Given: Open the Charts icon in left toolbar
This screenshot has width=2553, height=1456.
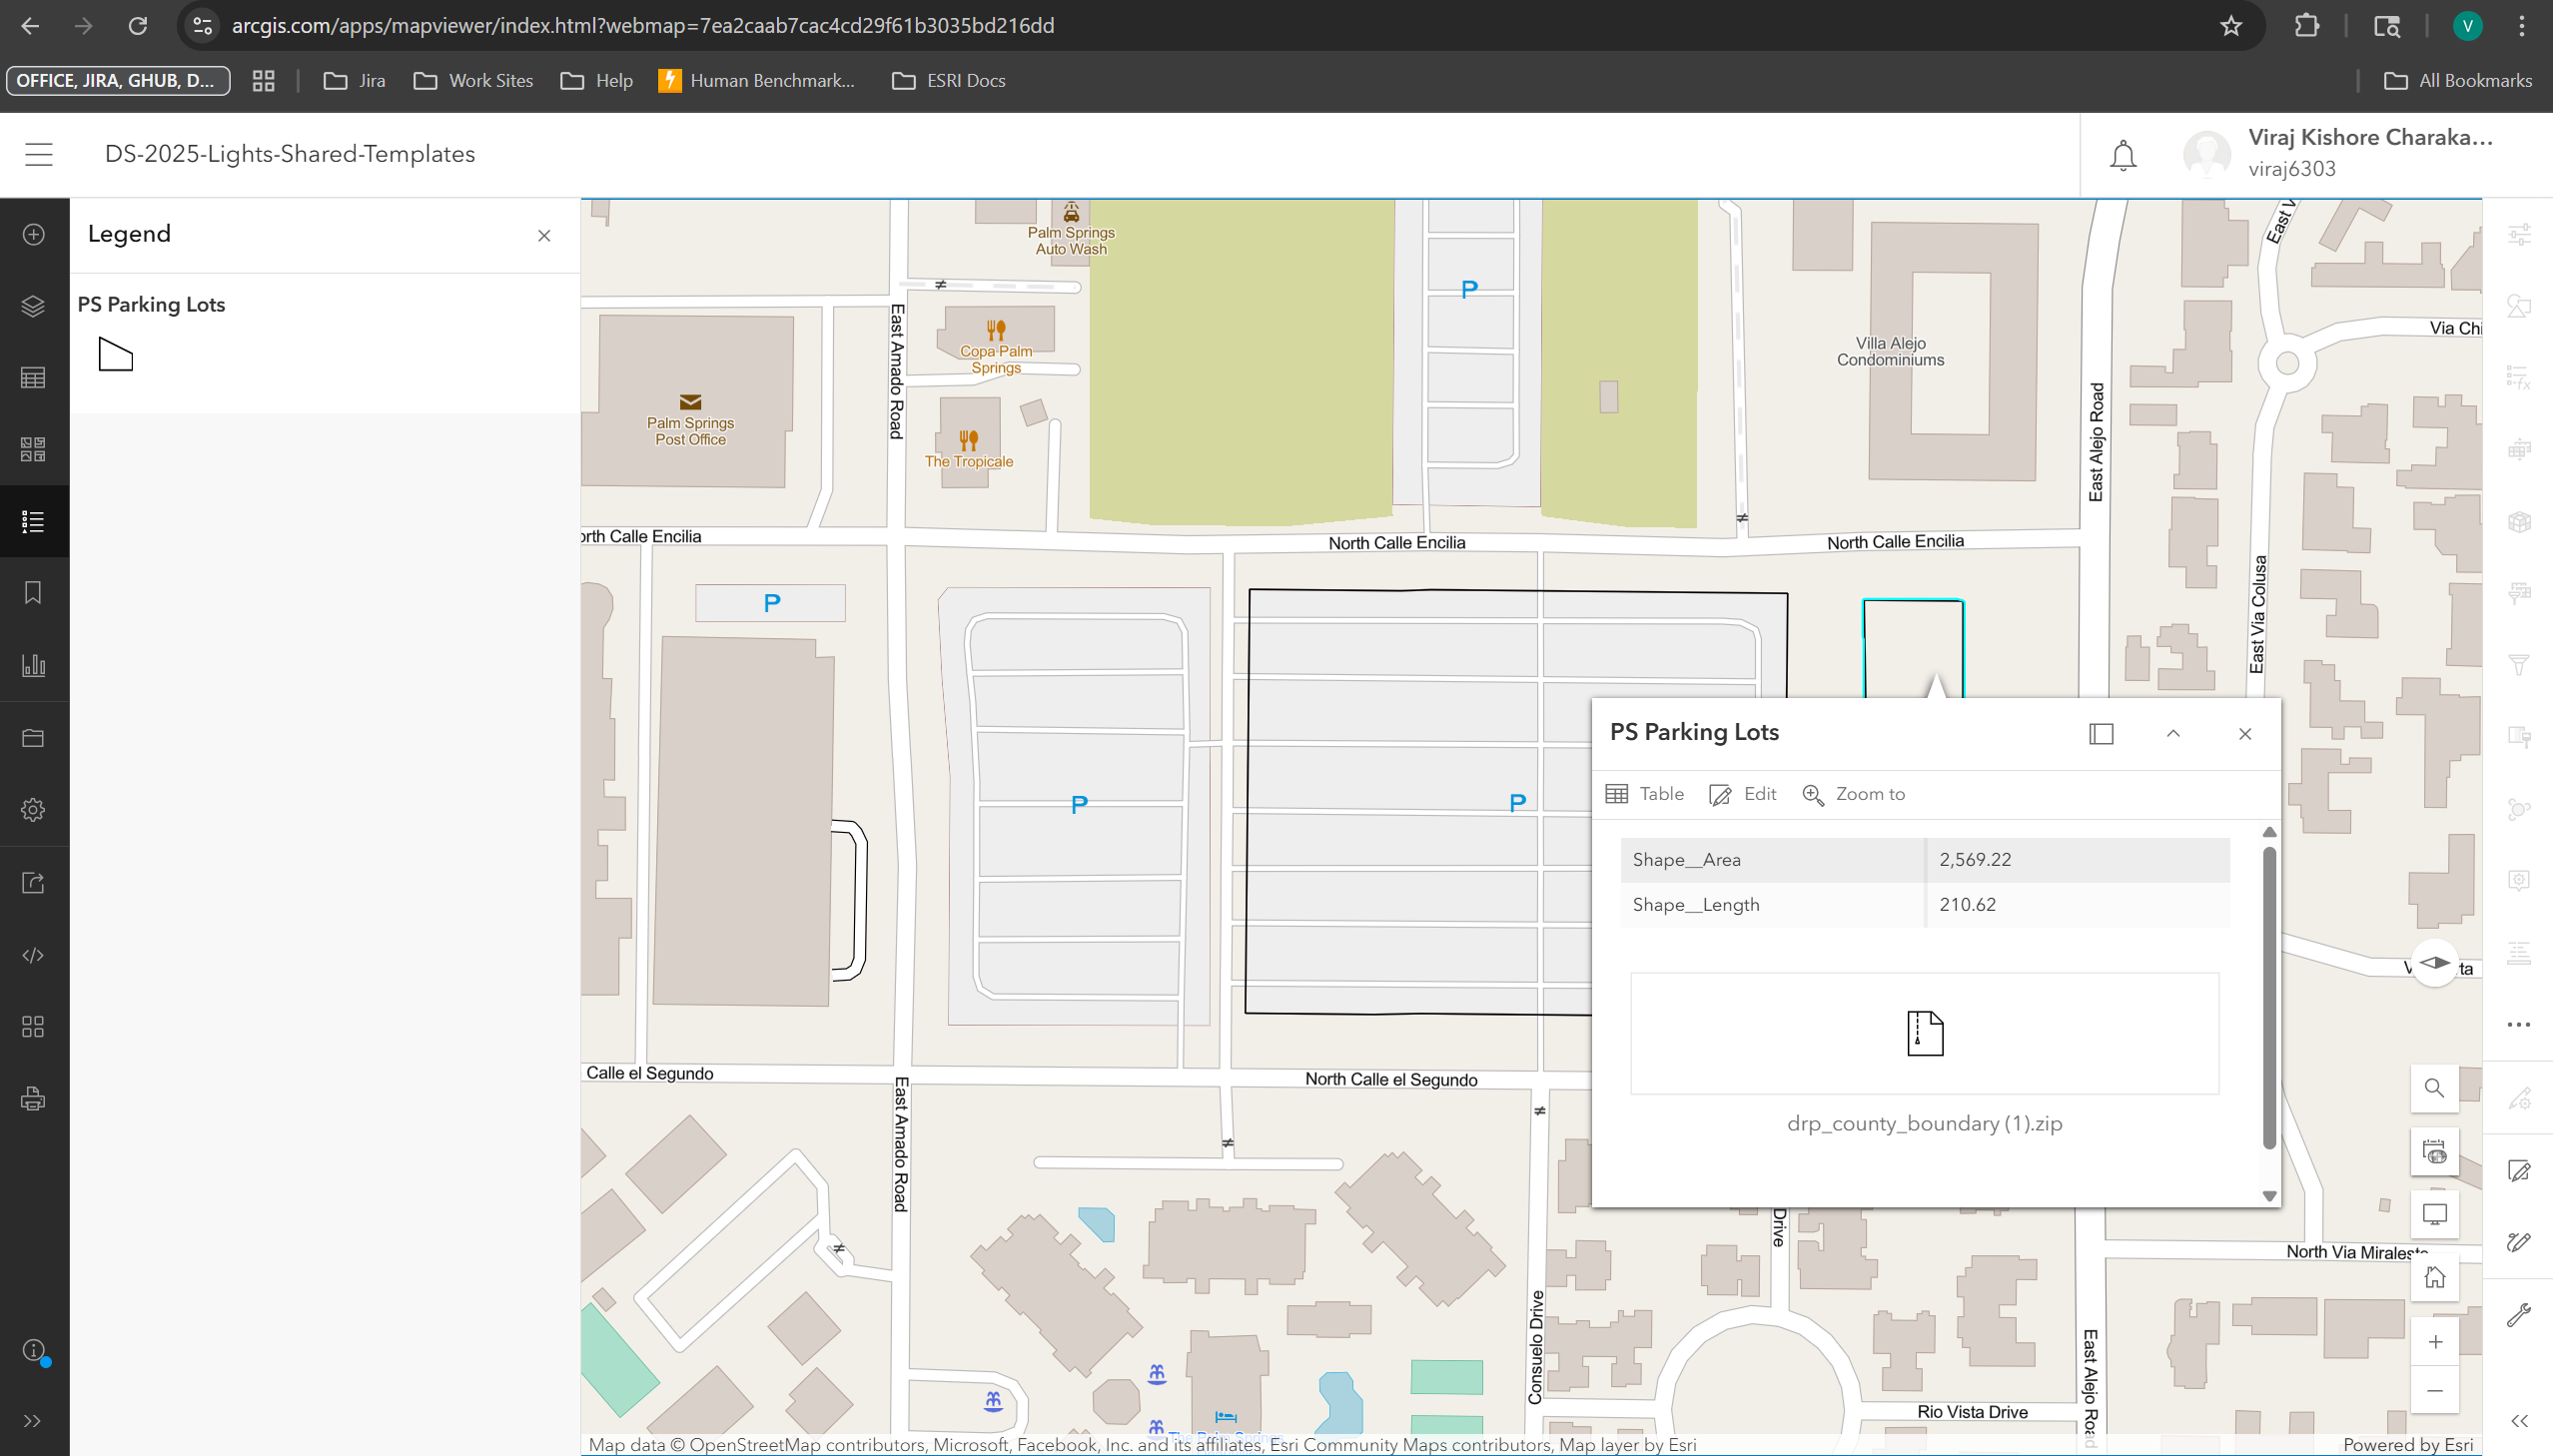Looking at the screenshot, I should pyautogui.click(x=34, y=665).
